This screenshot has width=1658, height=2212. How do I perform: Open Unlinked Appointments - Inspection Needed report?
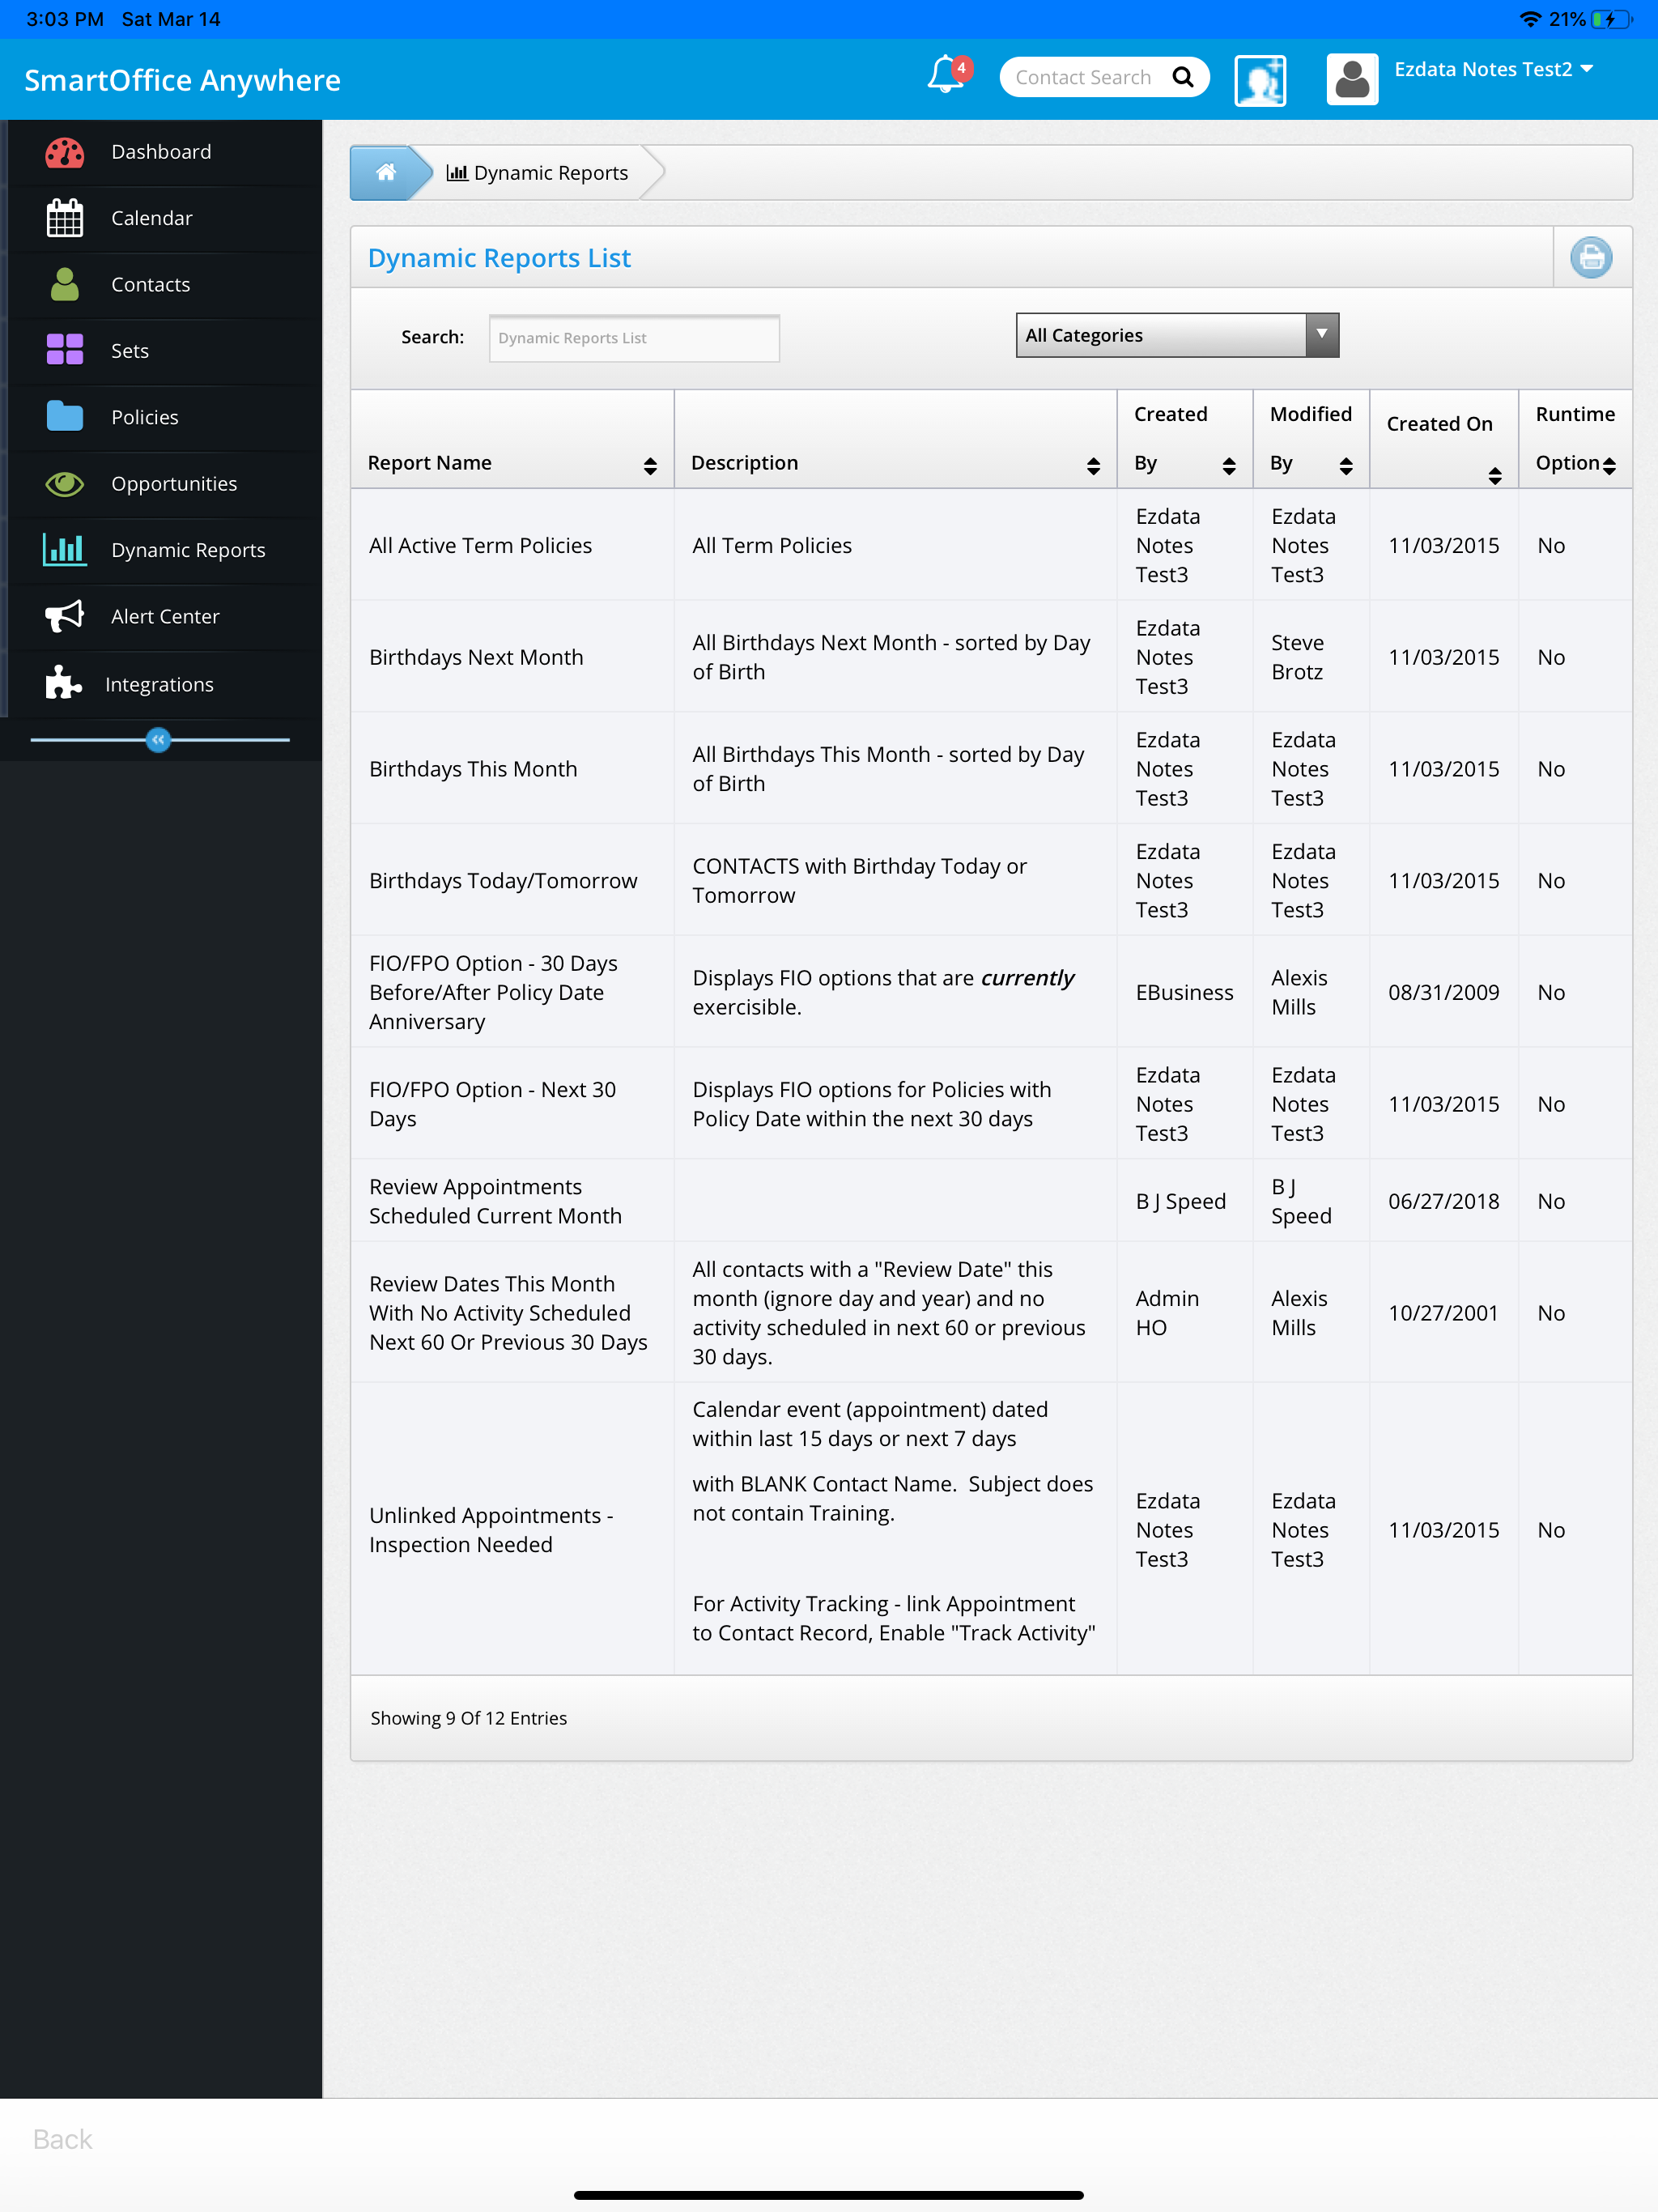(491, 1530)
